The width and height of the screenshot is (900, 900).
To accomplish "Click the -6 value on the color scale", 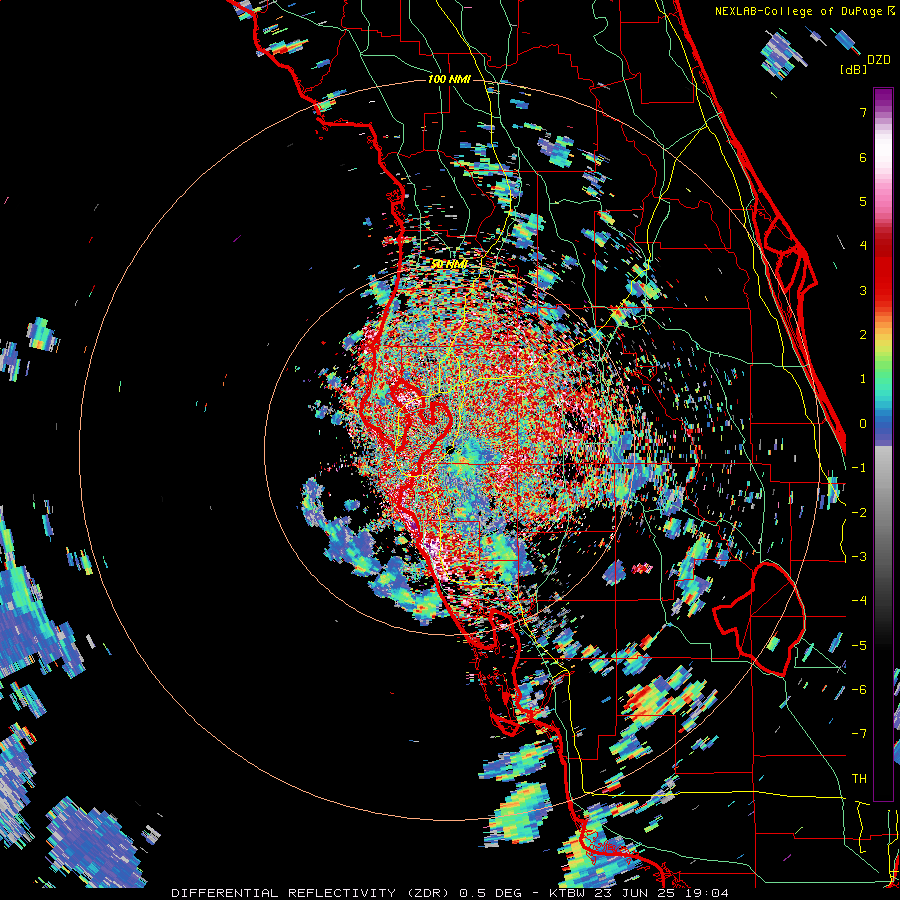I will 859,690.
